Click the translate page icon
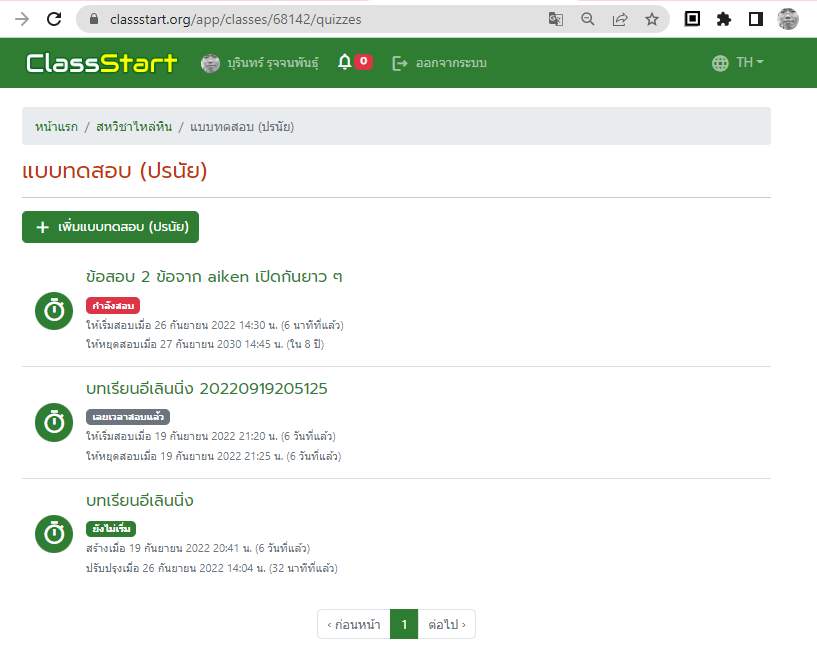Image resolution: width=817 pixels, height=648 pixels. pos(556,18)
